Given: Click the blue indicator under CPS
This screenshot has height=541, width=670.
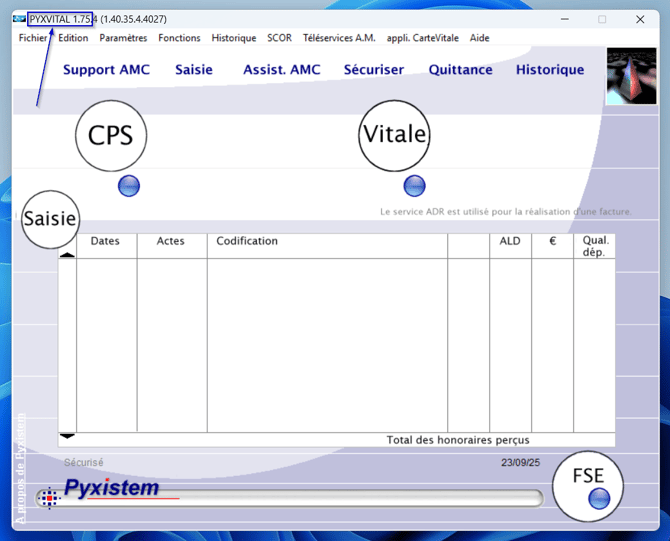Looking at the screenshot, I should (129, 186).
